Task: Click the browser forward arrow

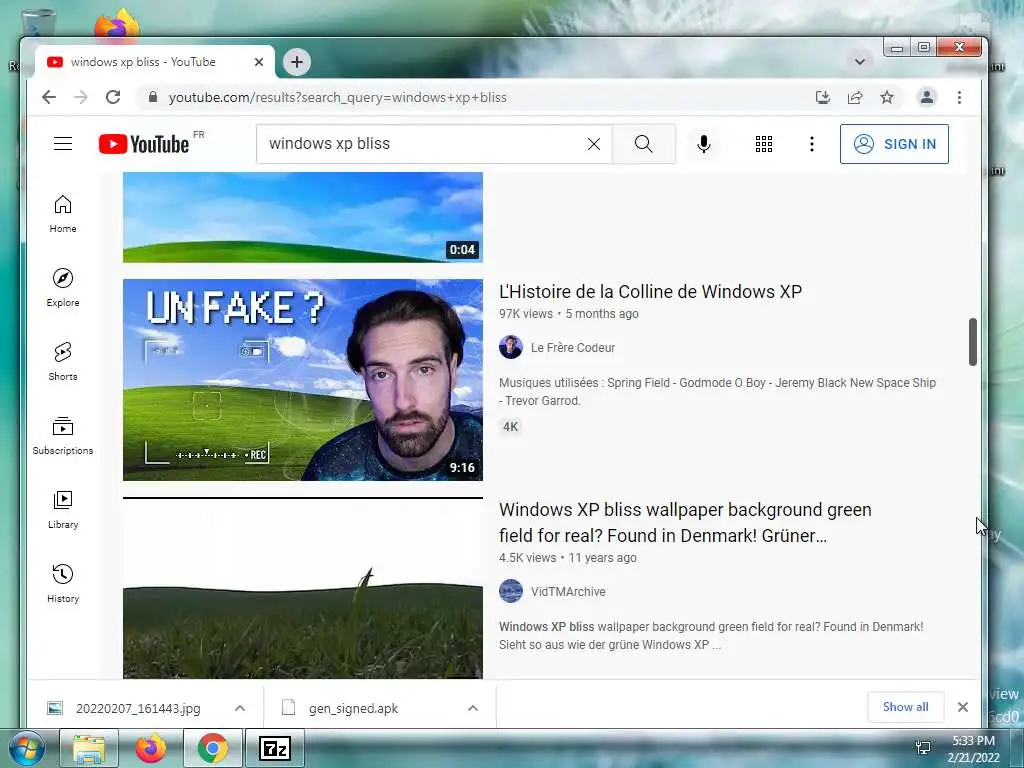Action: [80, 97]
